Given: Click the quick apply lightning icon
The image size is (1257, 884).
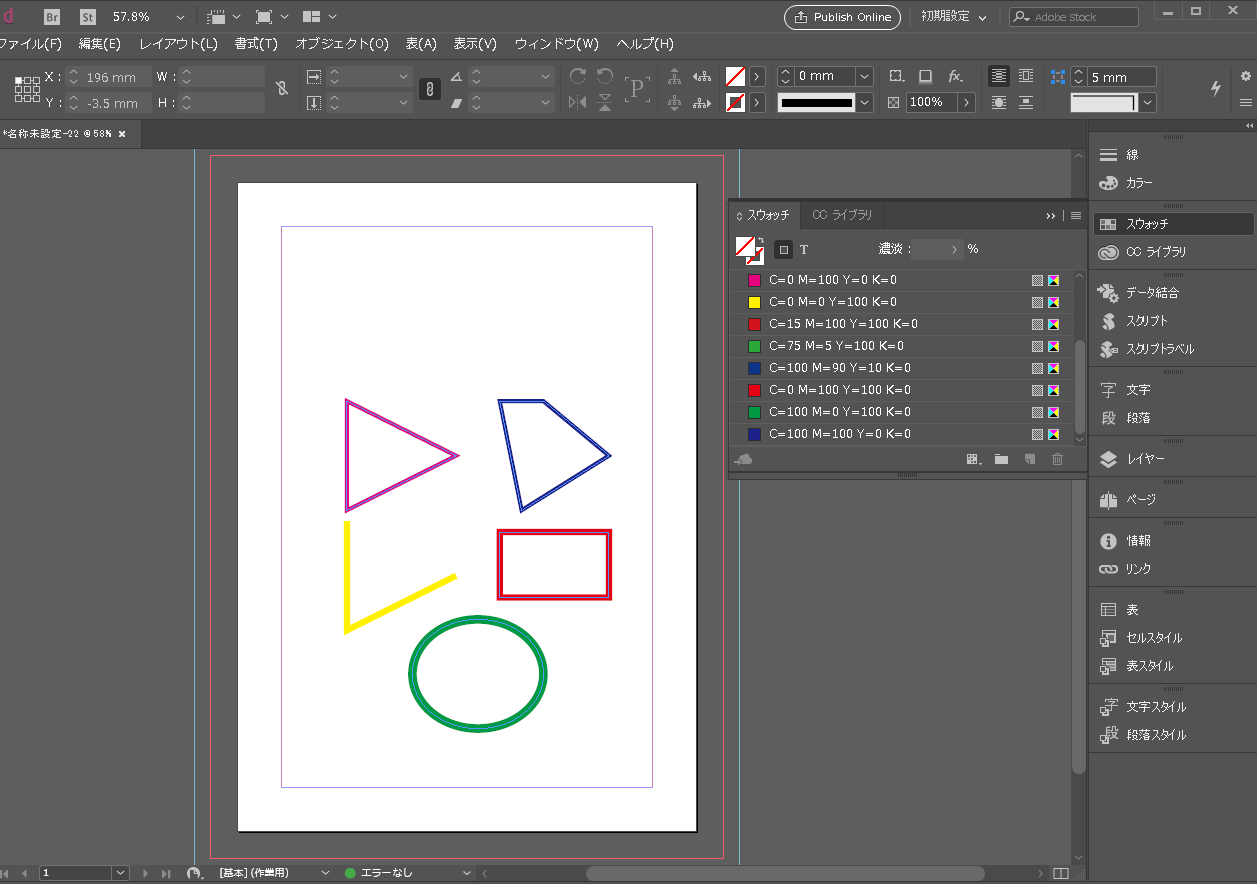Looking at the screenshot, I should point(1216,88).
